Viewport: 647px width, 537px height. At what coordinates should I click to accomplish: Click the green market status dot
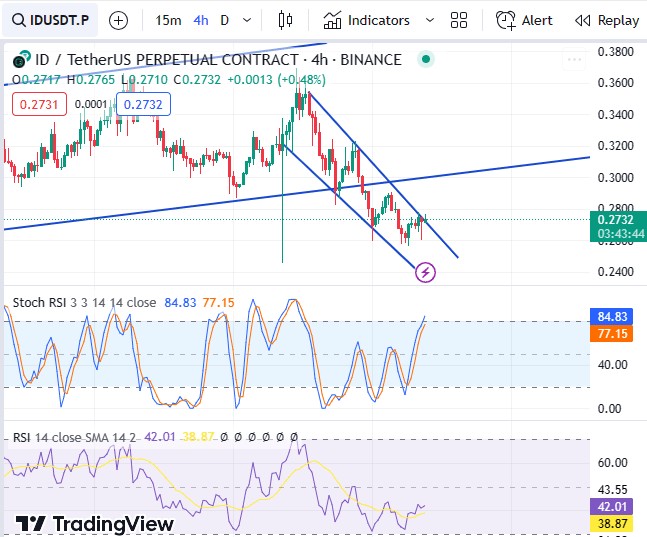coord(426,59)
